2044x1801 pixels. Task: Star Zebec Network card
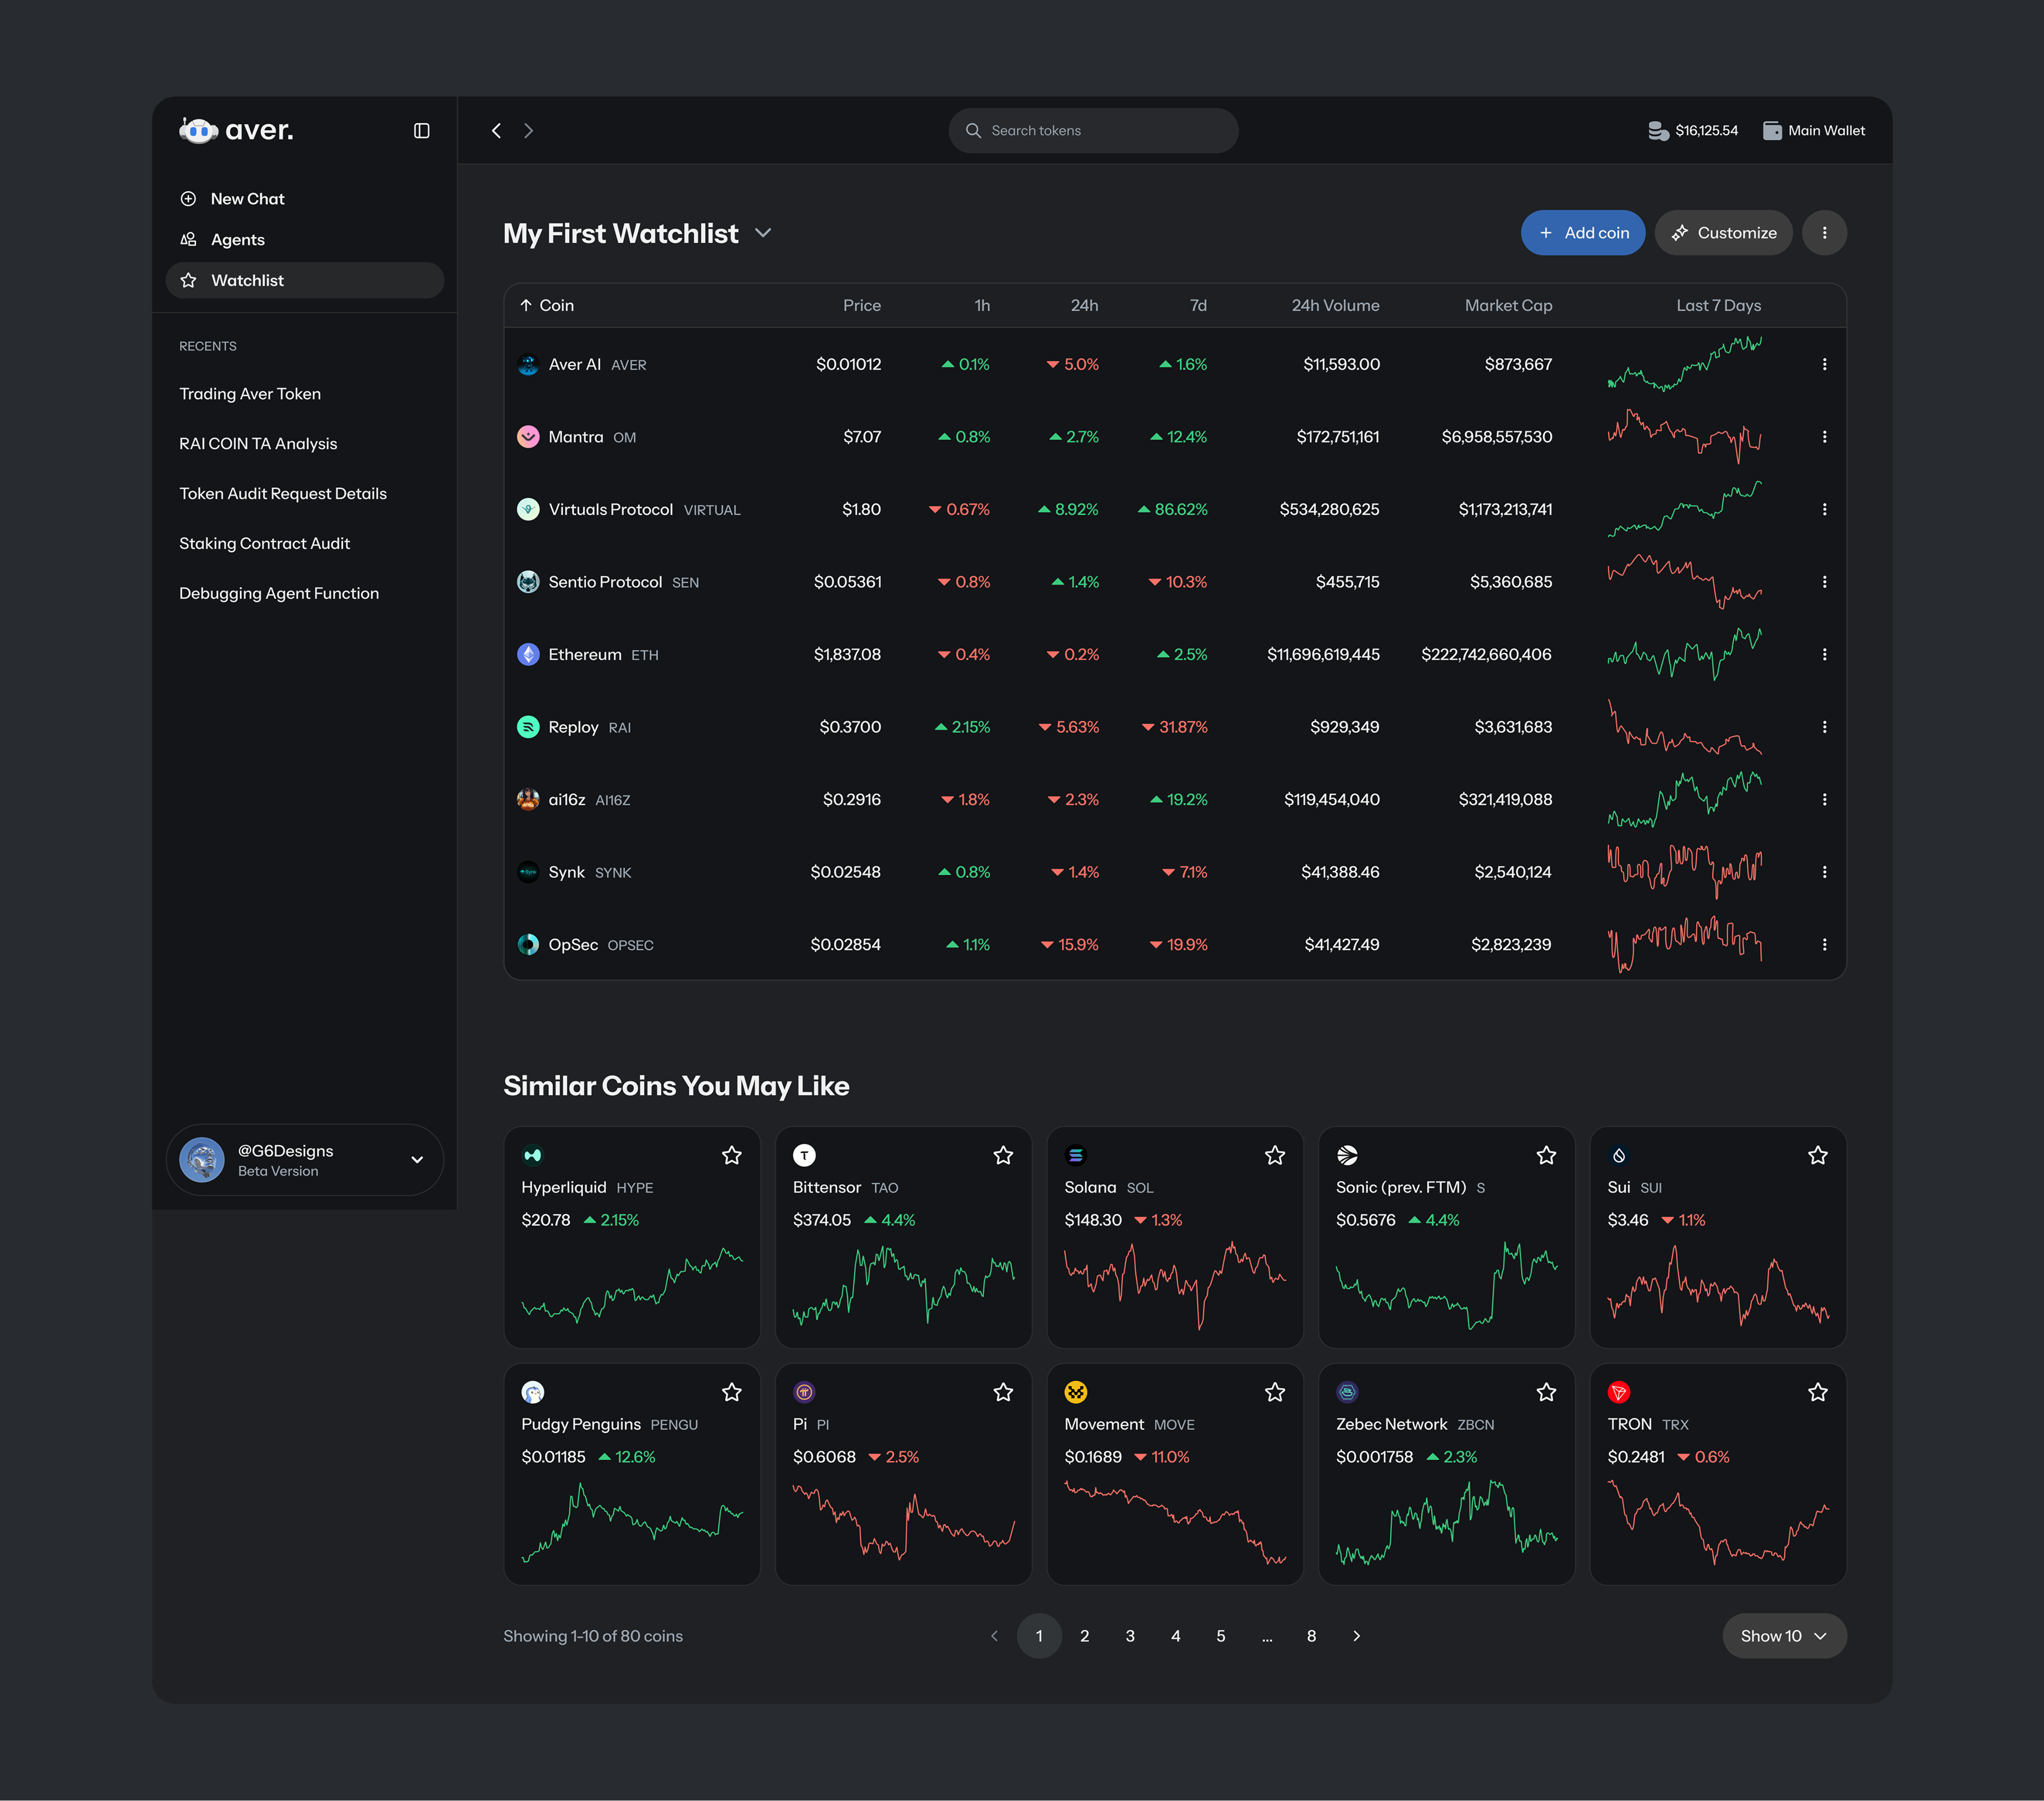(1546, 1392)
